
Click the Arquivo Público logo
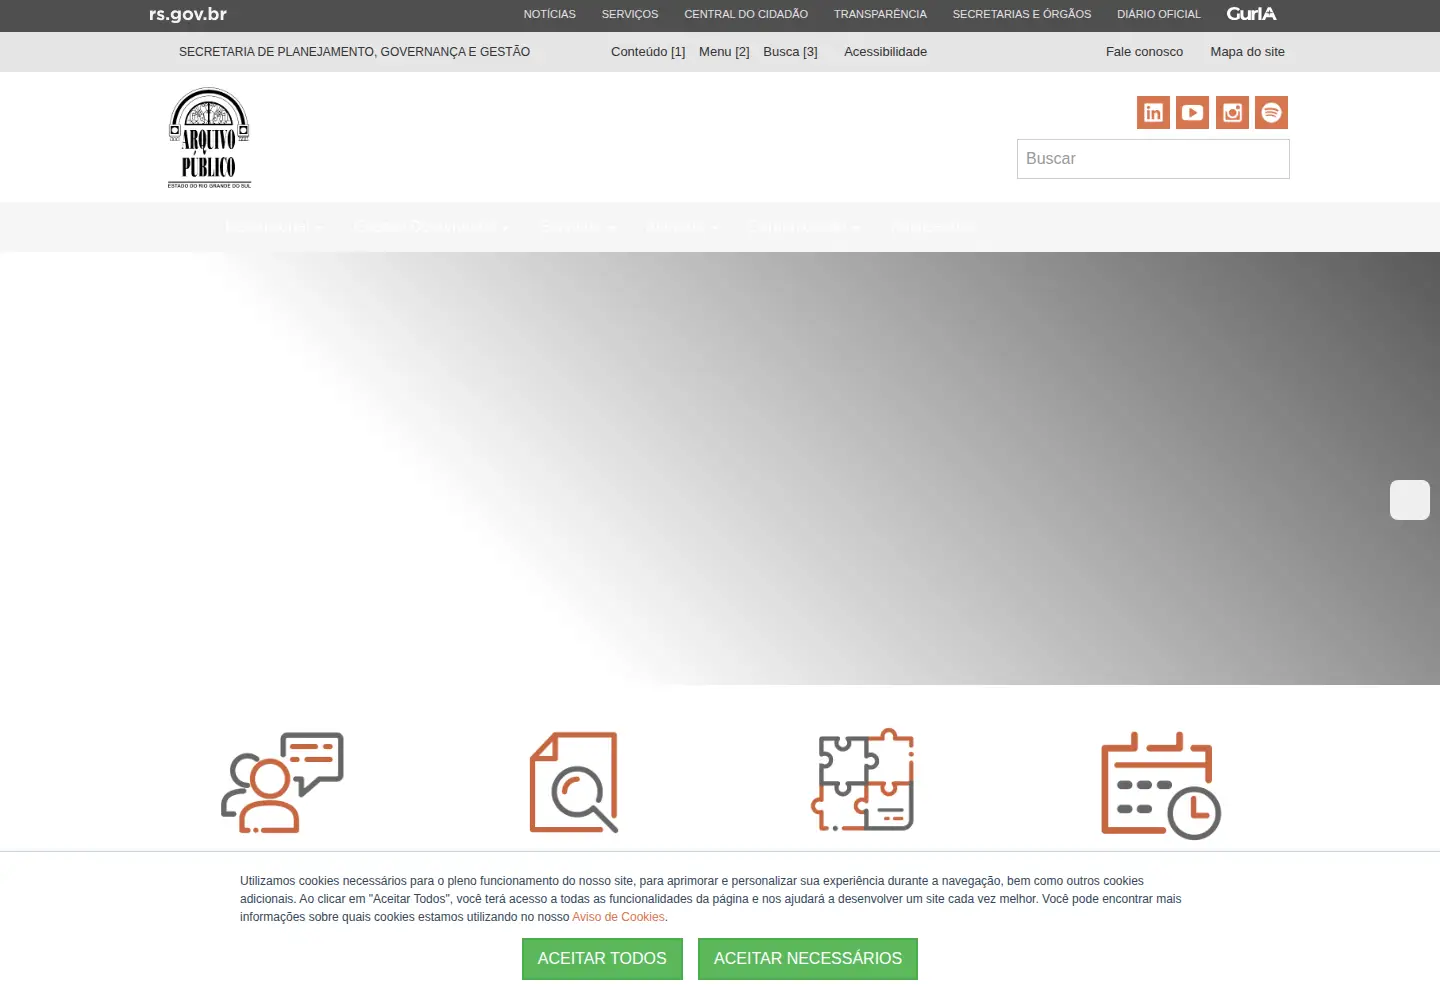[209, 138]
